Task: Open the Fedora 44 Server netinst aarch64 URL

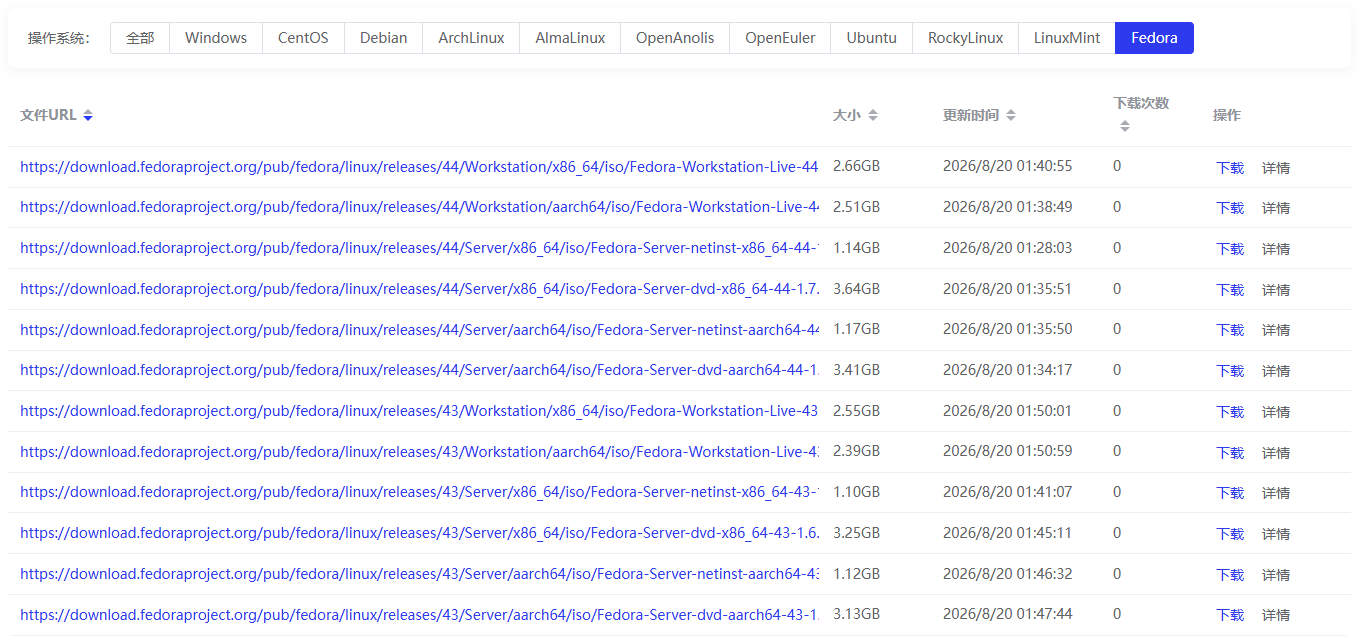Action: [419, 329]
